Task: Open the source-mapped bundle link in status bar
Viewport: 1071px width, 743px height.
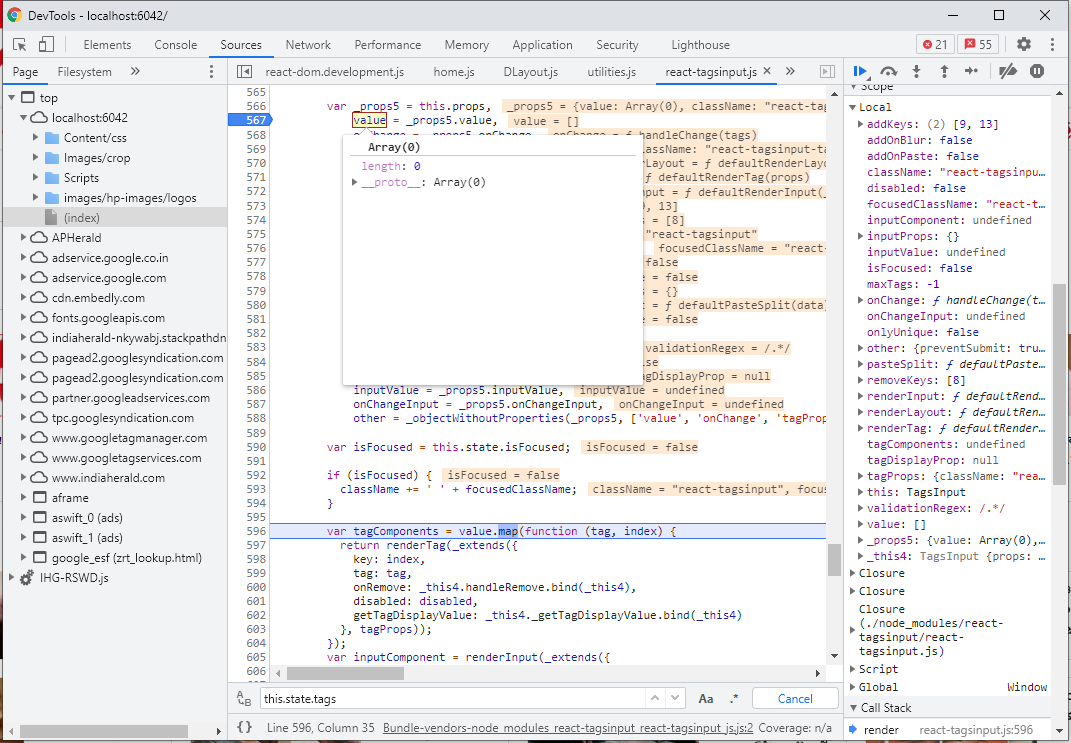Action: pos(568,728)
